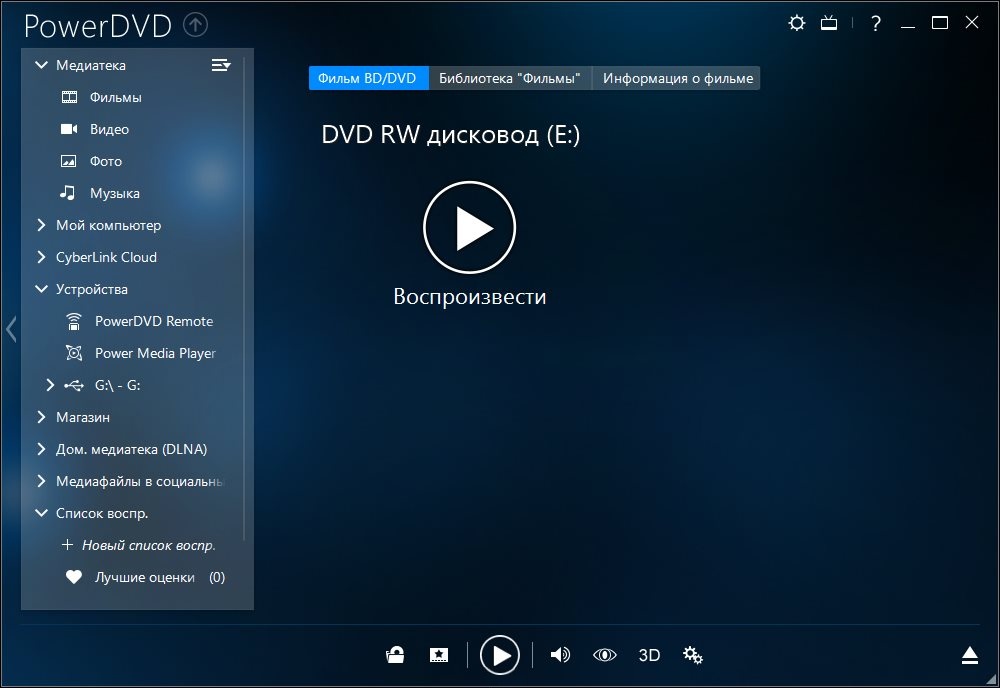Collapse the sidebar with left arrow
Image resolution: width=1000 pixels, height=688 pixels.
[x=11, y=329]
